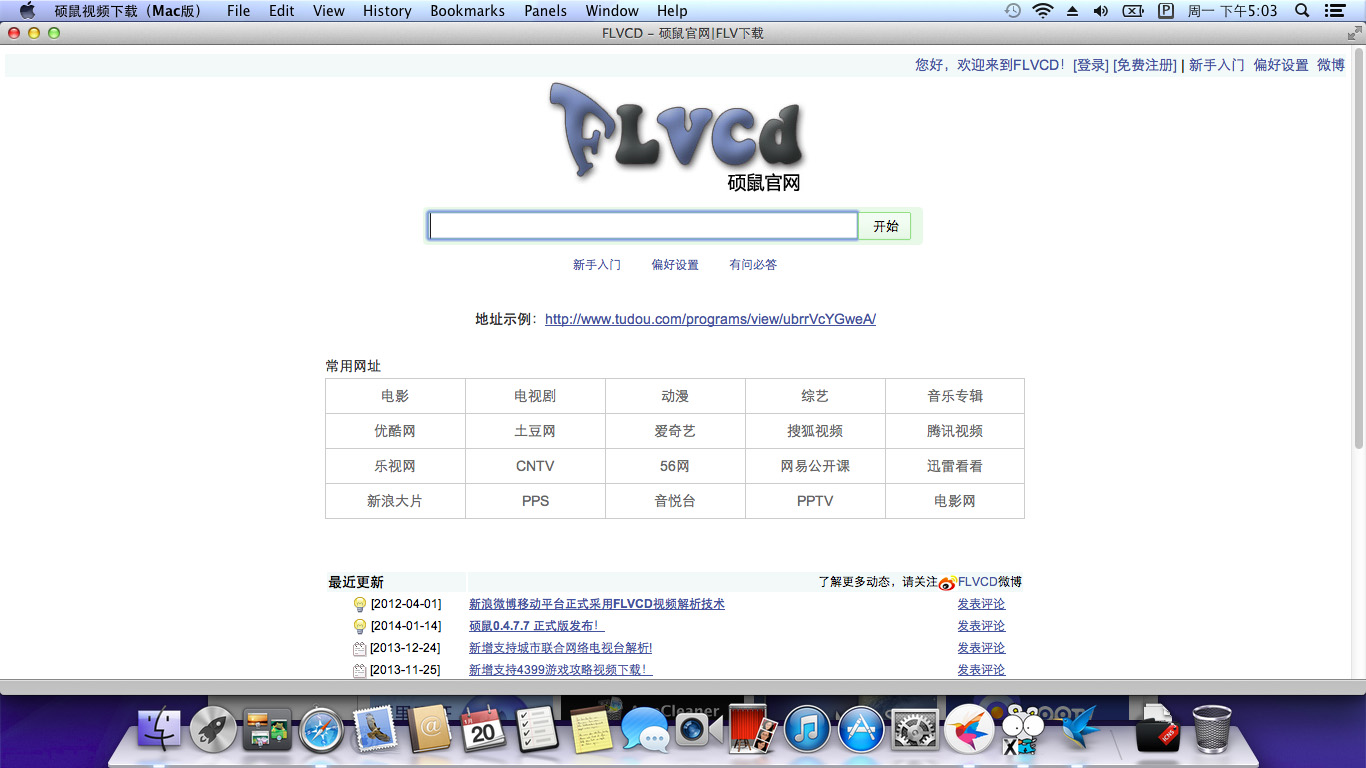Image resolution: width=1366 pixels, height=768 pixels.
Task: Open the Bookmarks menu
Action: click(467, 11)
